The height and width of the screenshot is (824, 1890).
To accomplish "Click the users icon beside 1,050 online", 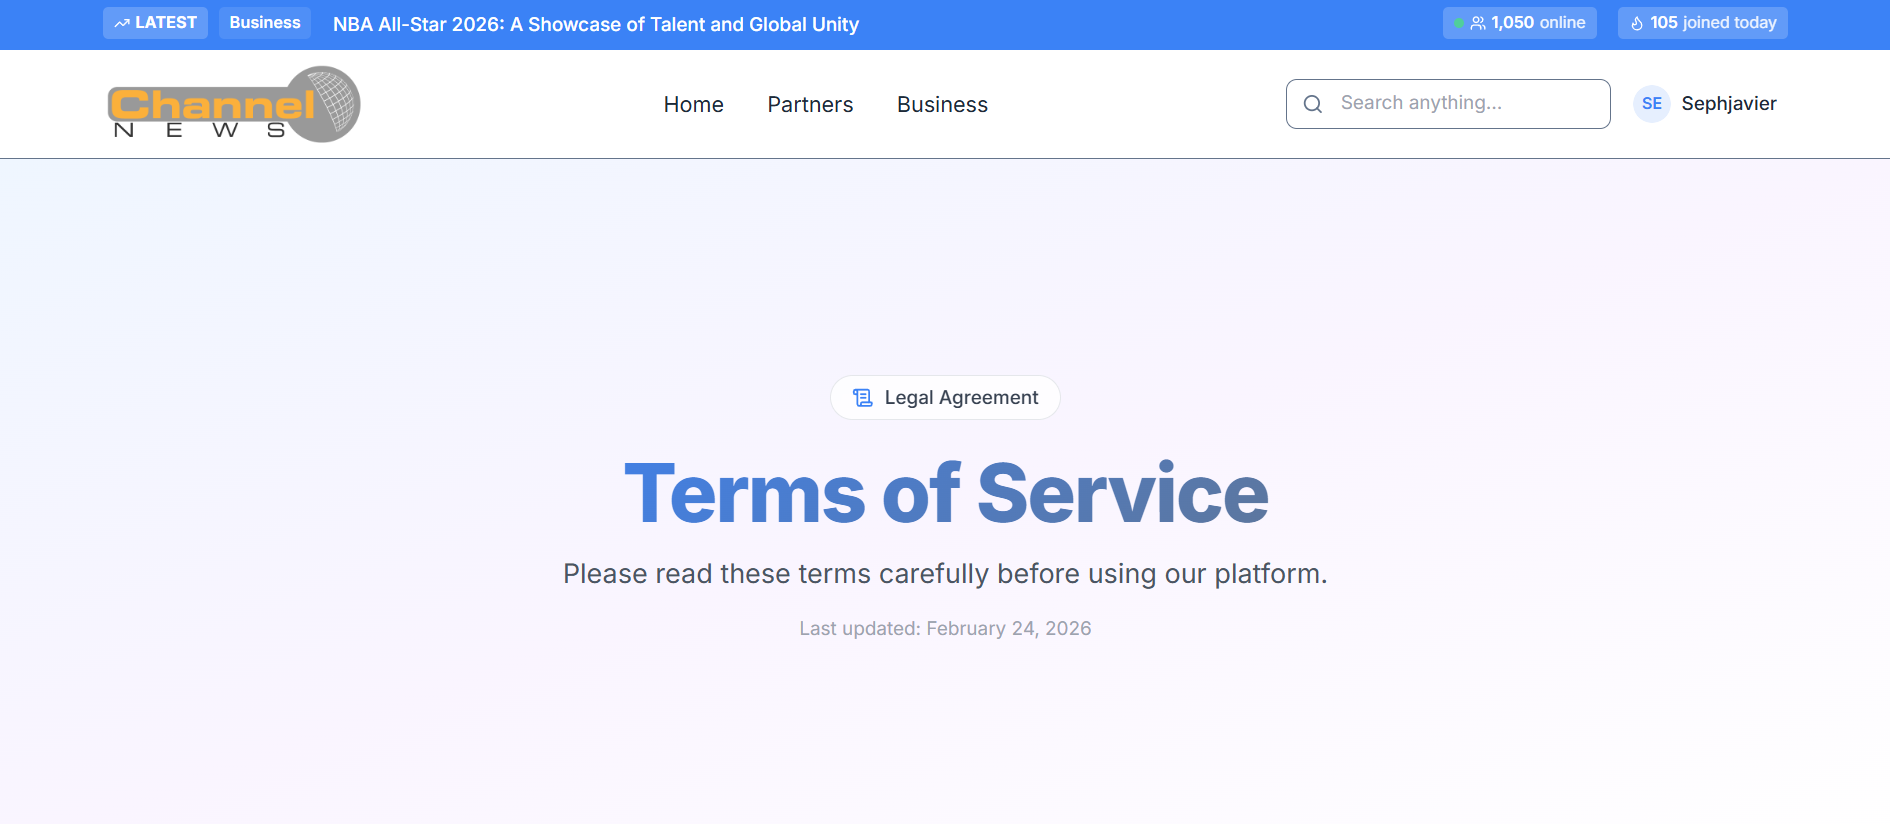I will coord(1478,23).
